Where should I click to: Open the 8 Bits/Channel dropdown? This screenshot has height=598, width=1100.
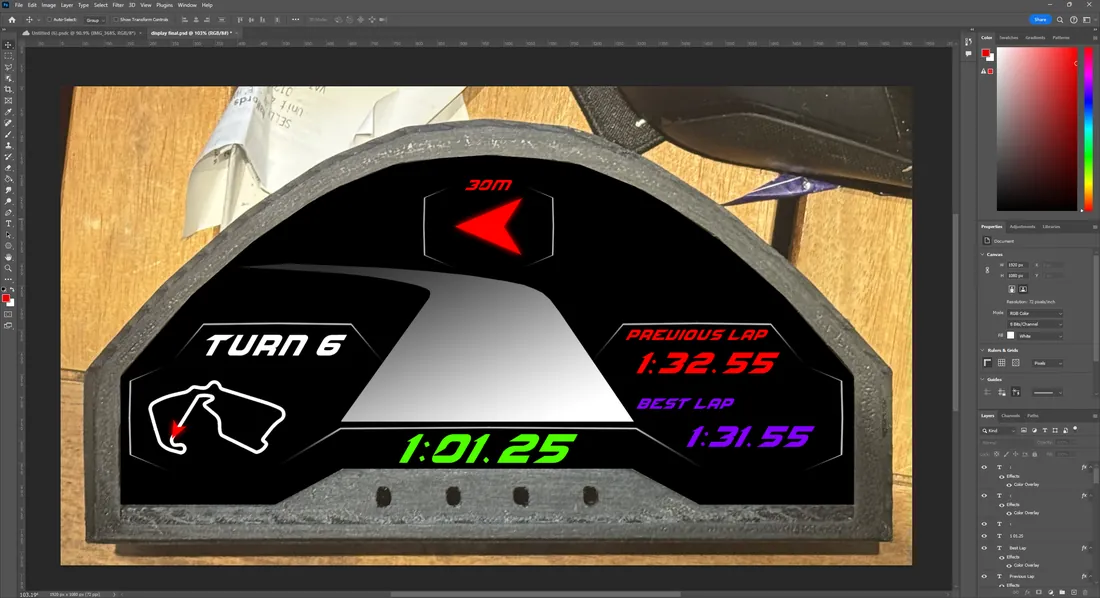1035,324
